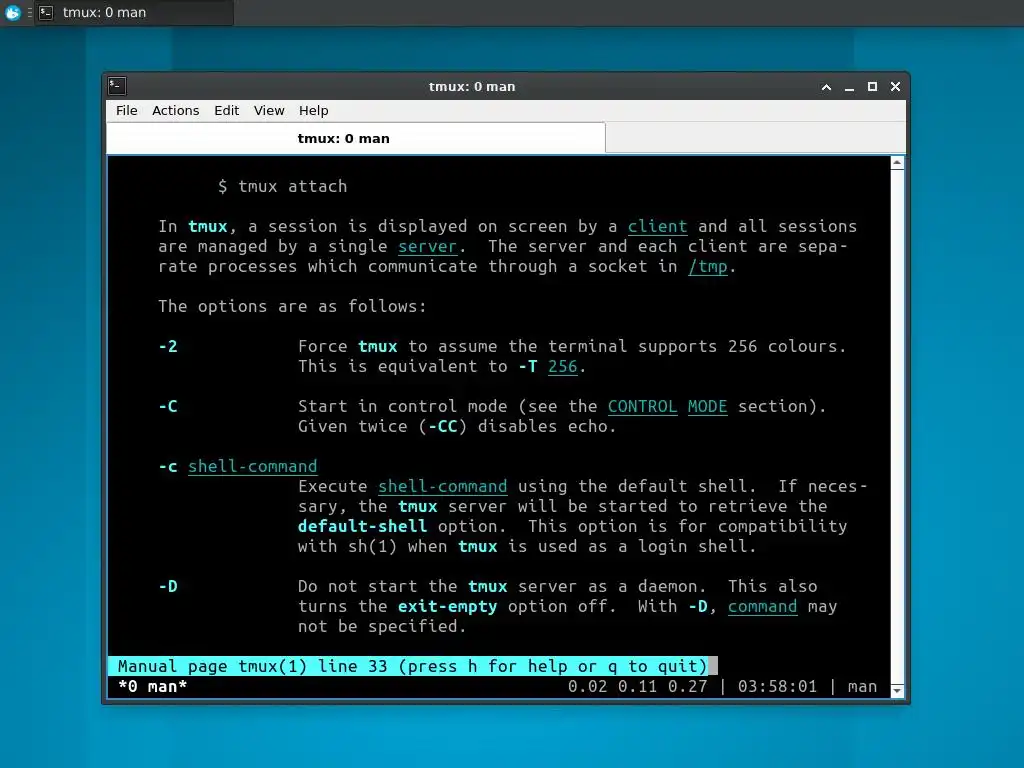Image resolution: width=1024 pixels, height=768 pixels.
Task: Click the scrollbar down arrow
Action: [x=897, y=690]
